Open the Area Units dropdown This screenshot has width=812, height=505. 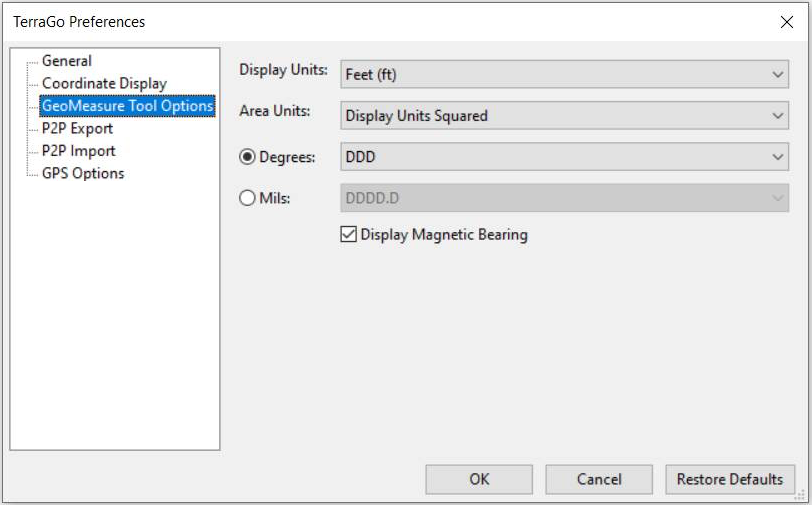564,116
